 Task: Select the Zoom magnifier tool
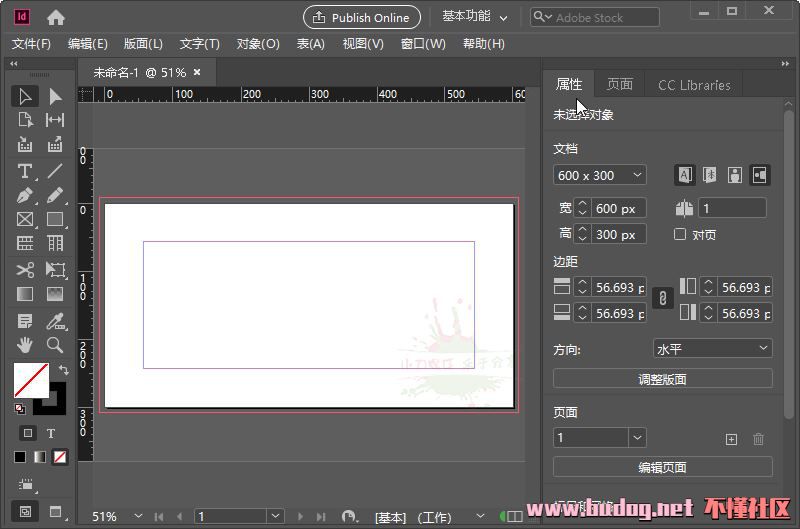pos(55,345)
